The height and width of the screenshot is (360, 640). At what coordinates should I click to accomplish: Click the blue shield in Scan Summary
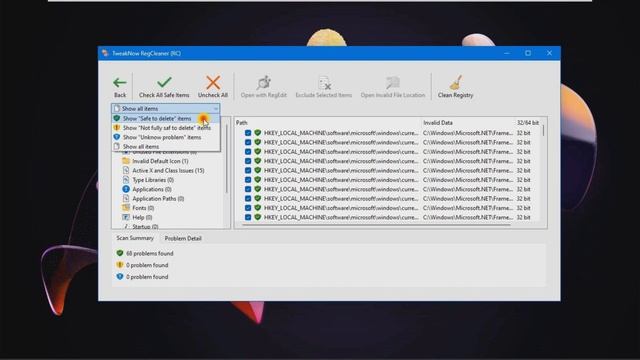(x=120, y=277)
